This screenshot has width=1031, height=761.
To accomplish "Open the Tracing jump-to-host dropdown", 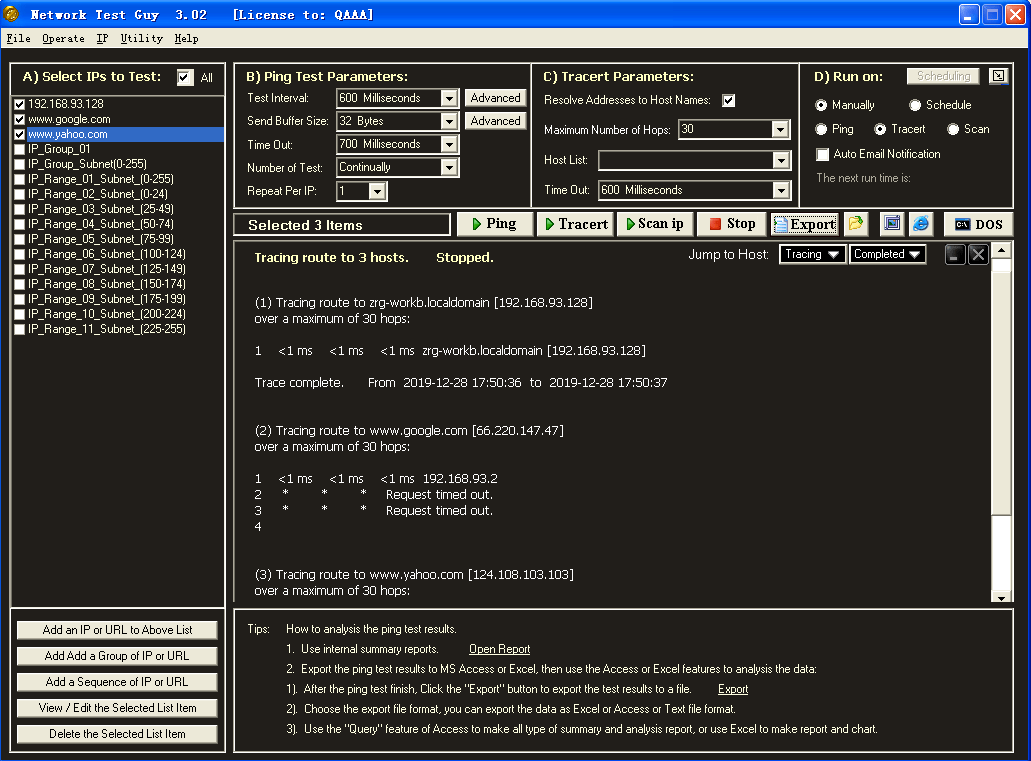I will click(x=812, y=255).
